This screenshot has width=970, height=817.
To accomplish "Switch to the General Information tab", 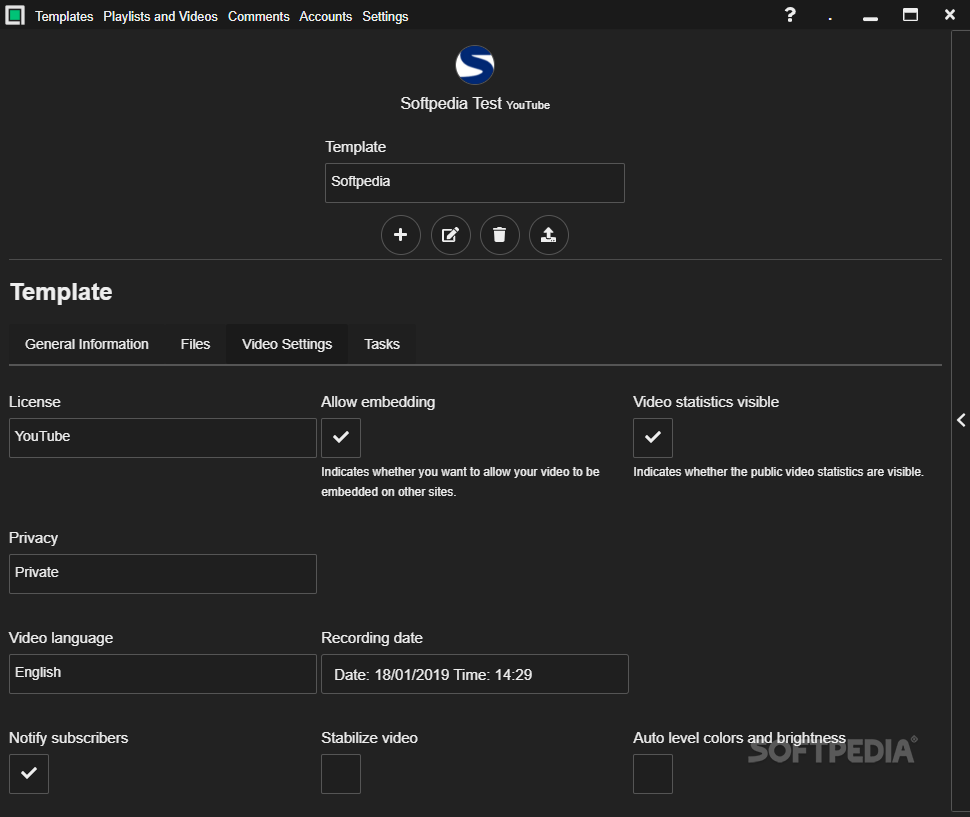I will 87,344.
